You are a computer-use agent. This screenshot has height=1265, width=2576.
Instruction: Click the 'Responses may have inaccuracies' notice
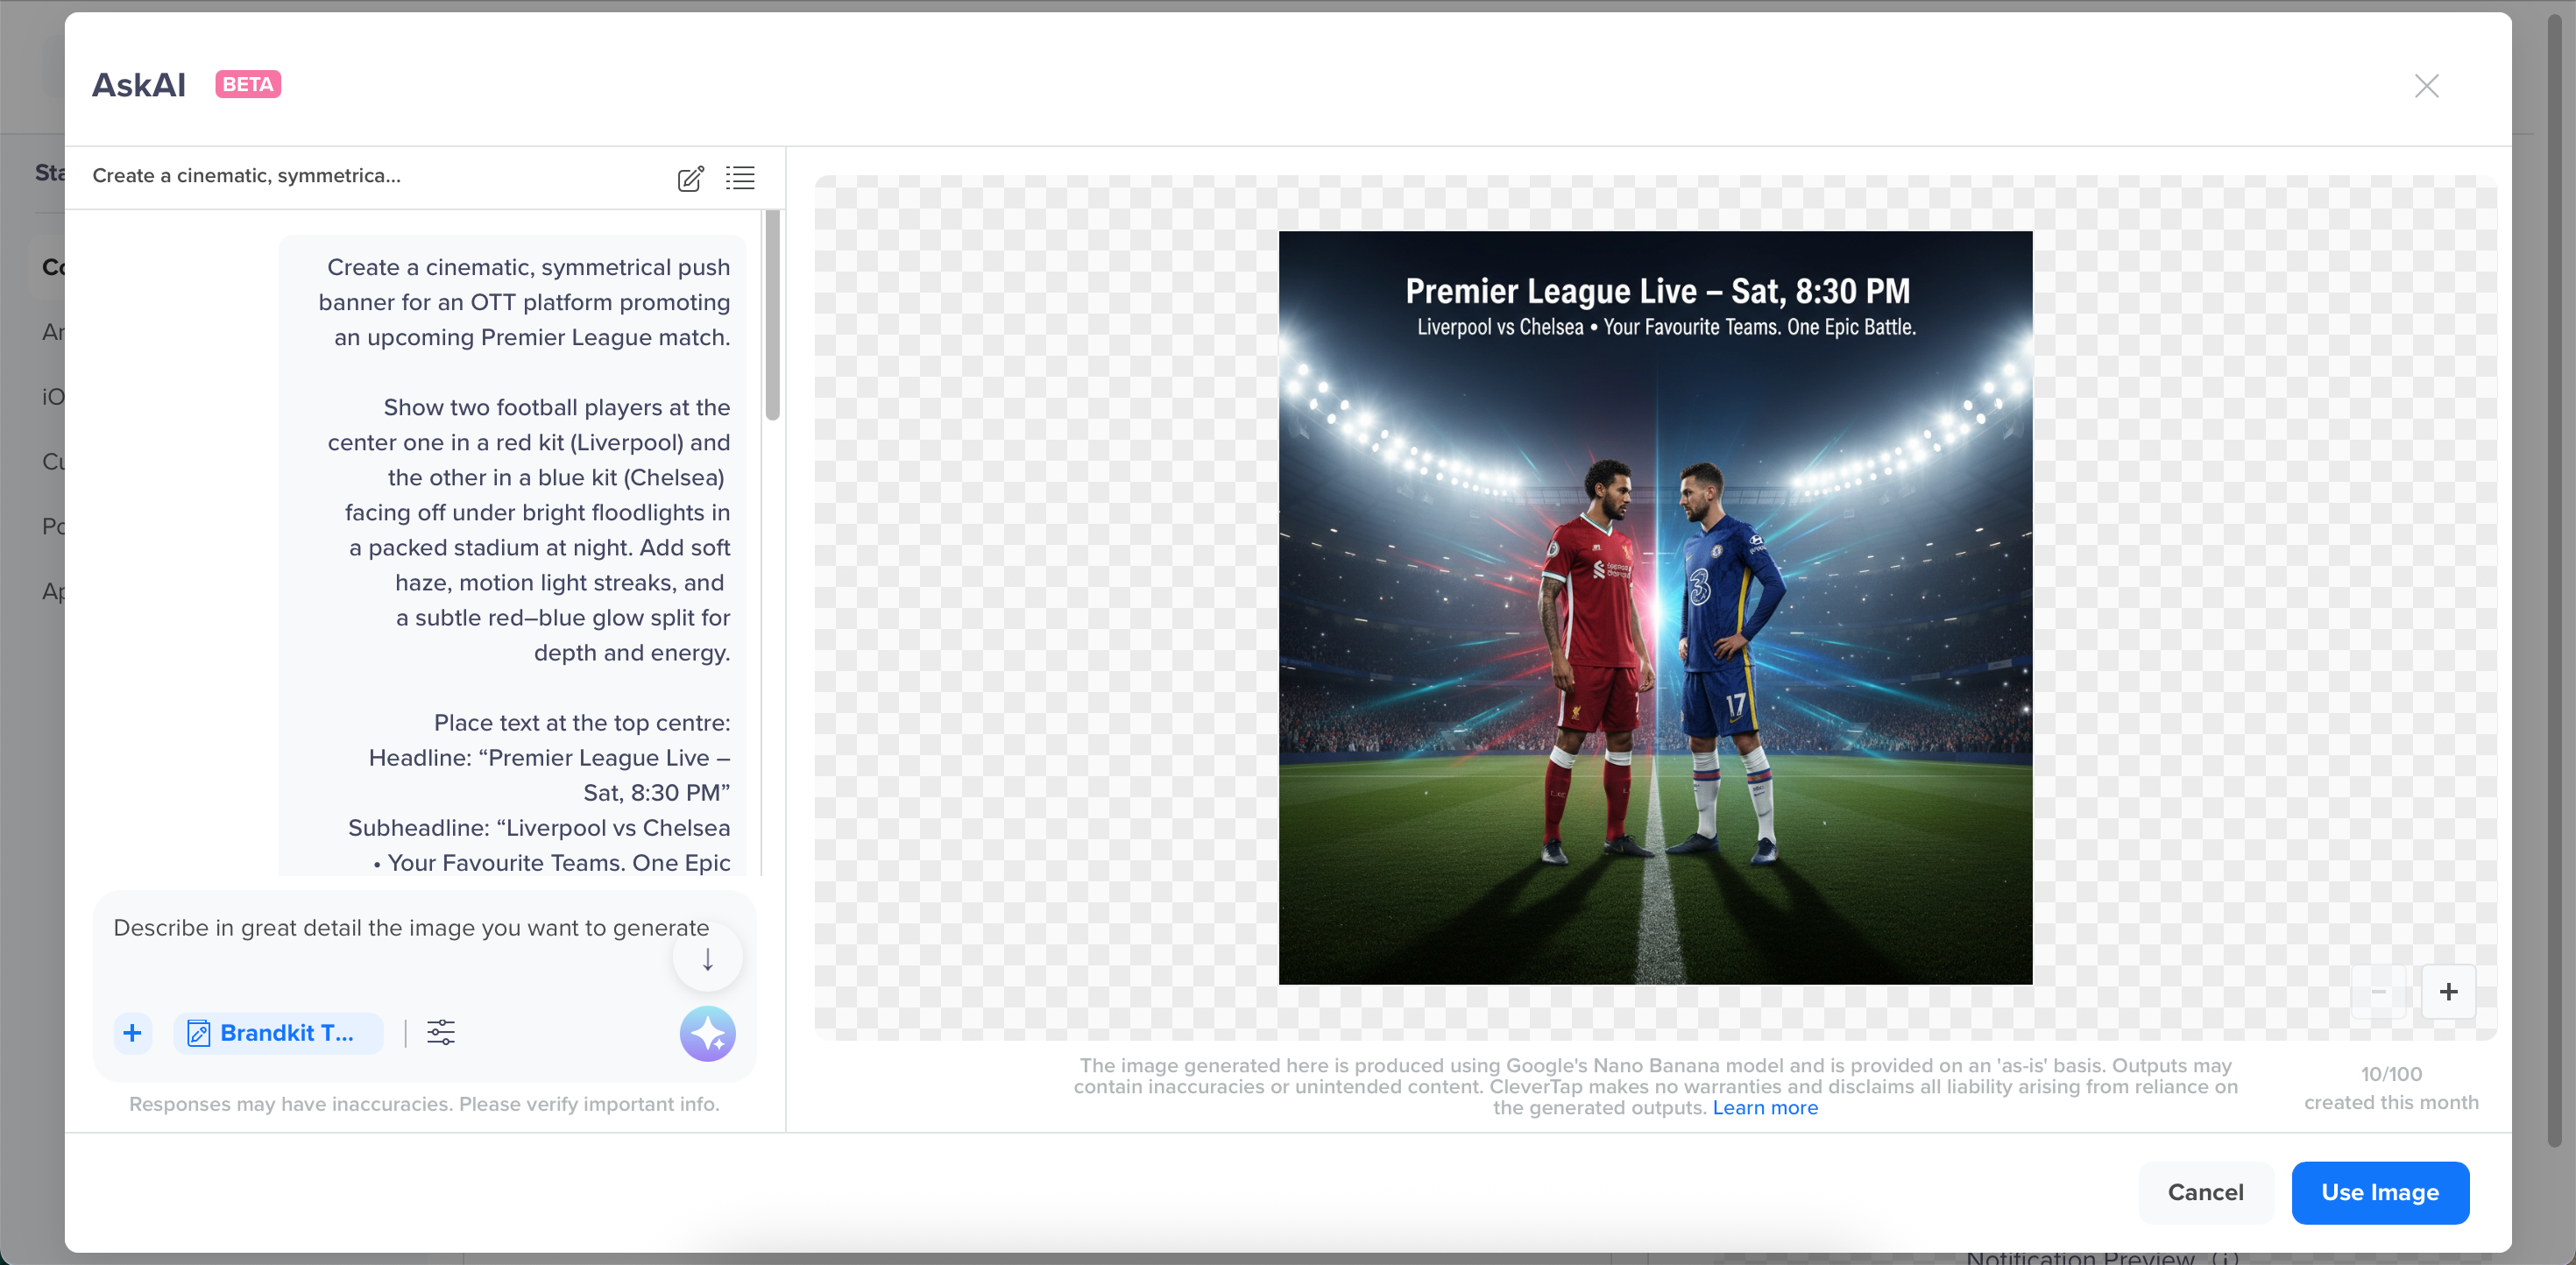pos(424,1104)
